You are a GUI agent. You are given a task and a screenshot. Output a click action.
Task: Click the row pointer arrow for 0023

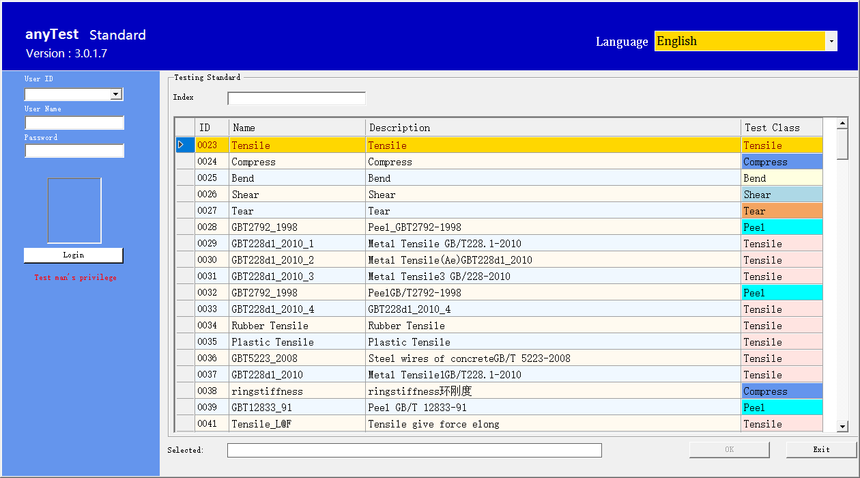tap(182, 145)
